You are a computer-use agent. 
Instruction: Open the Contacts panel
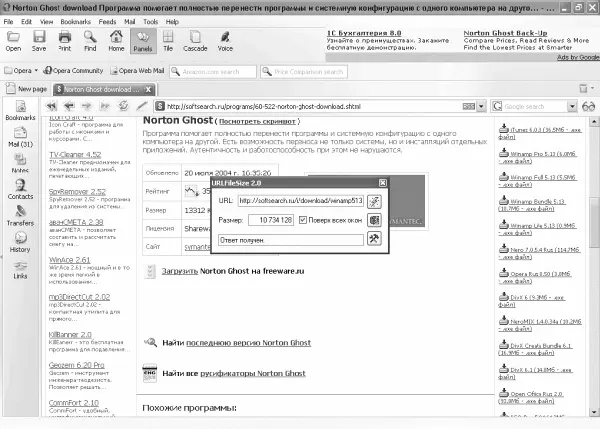20,189
